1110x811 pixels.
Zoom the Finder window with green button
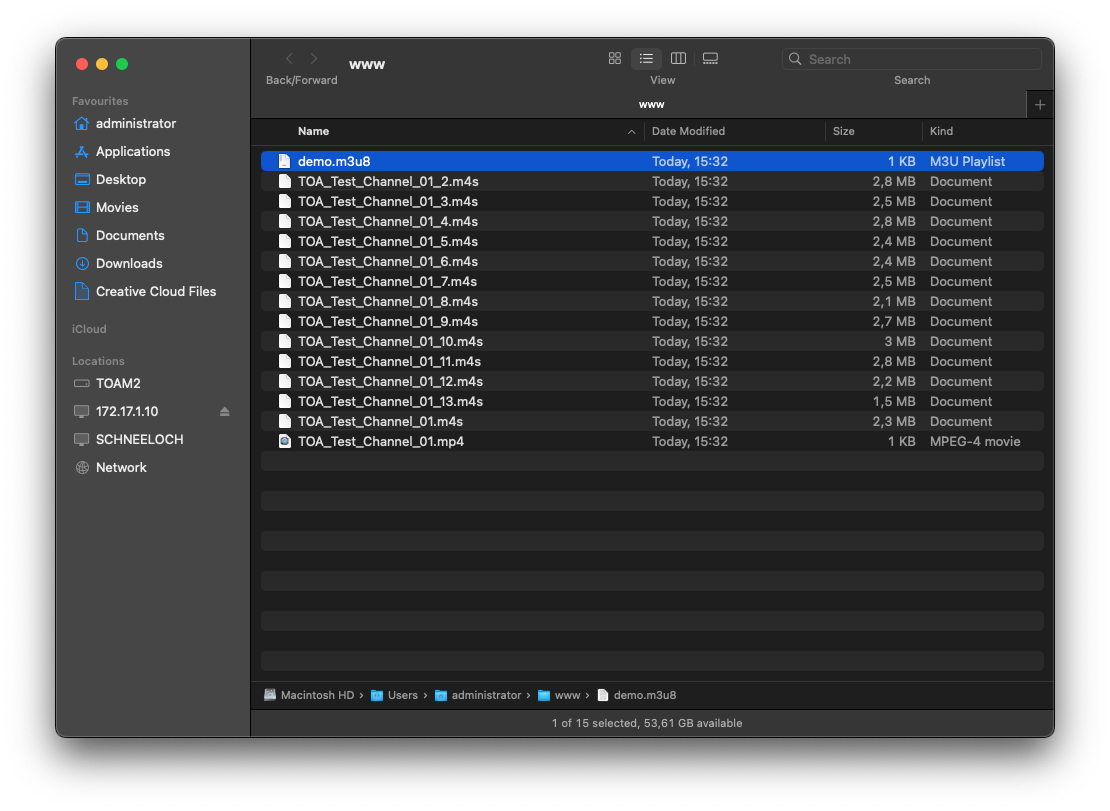point(122,64)
